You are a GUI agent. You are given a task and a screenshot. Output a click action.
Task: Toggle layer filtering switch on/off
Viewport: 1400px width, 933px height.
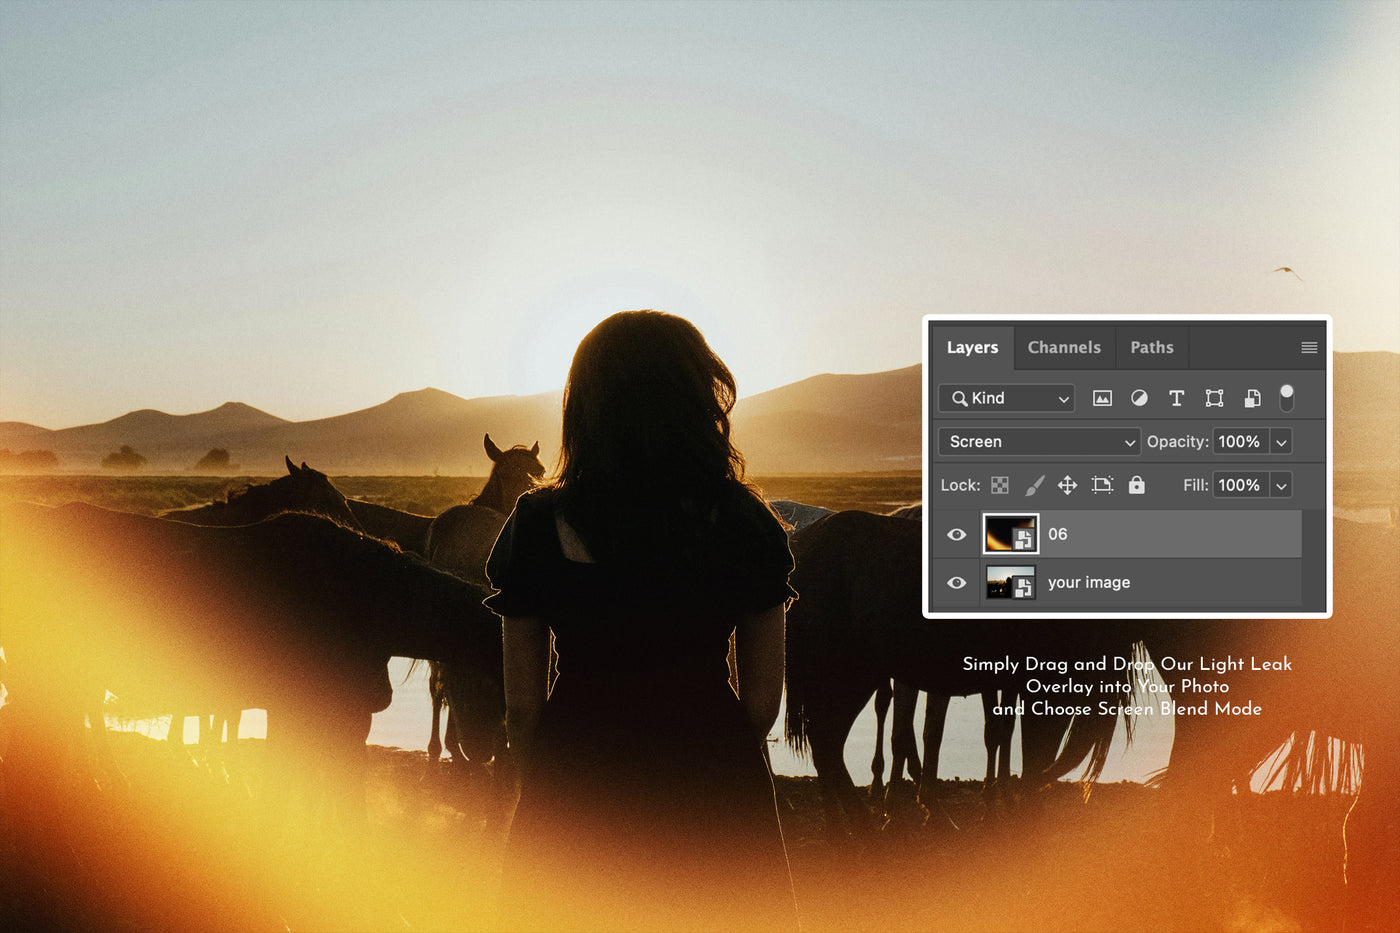[x=1287, y=397]
